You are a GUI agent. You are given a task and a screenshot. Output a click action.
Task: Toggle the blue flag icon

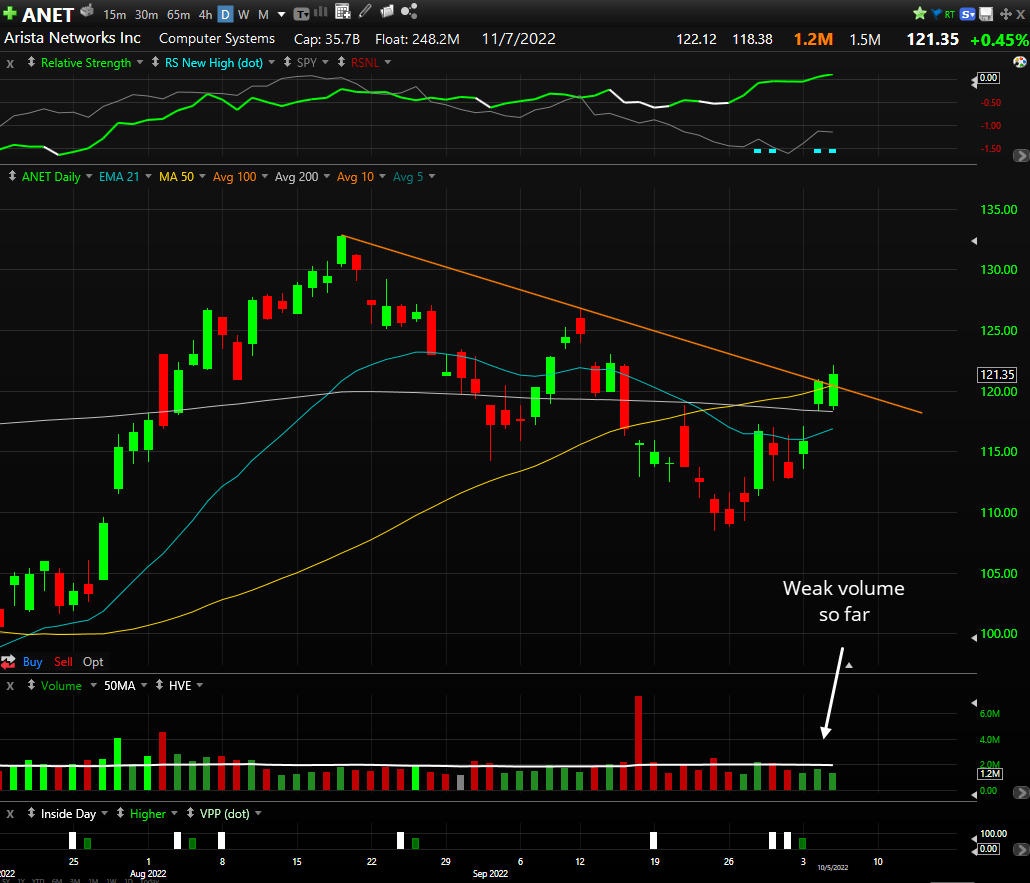pyautogui.click(x=937, y=14)
